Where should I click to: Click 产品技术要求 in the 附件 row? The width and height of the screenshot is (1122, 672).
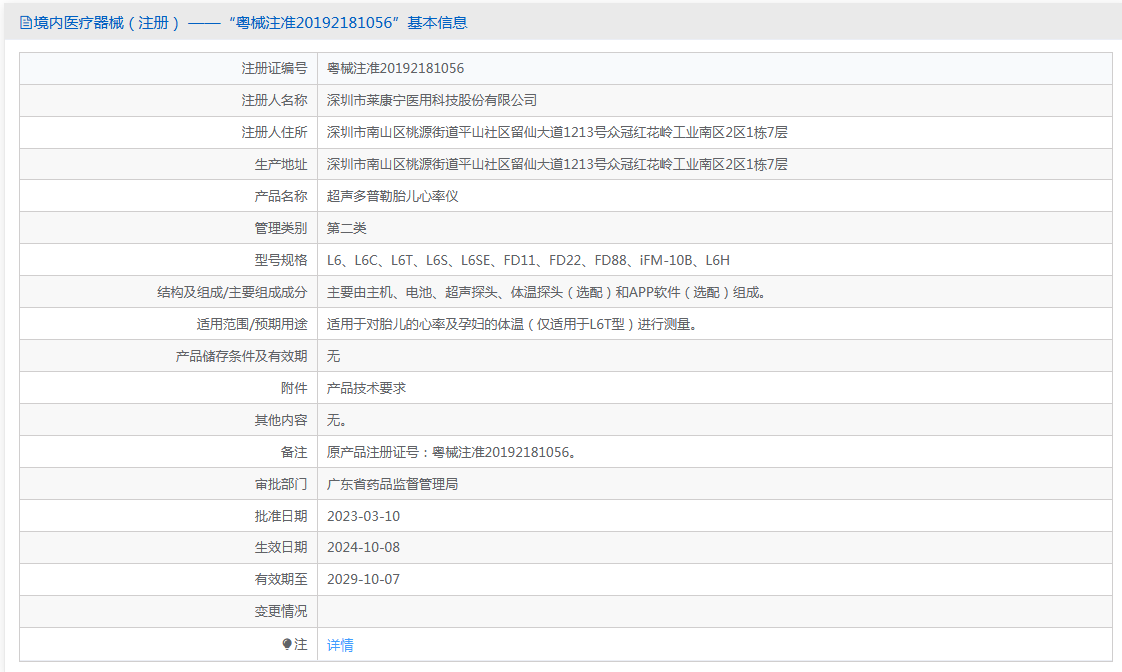tap(366, 389)
